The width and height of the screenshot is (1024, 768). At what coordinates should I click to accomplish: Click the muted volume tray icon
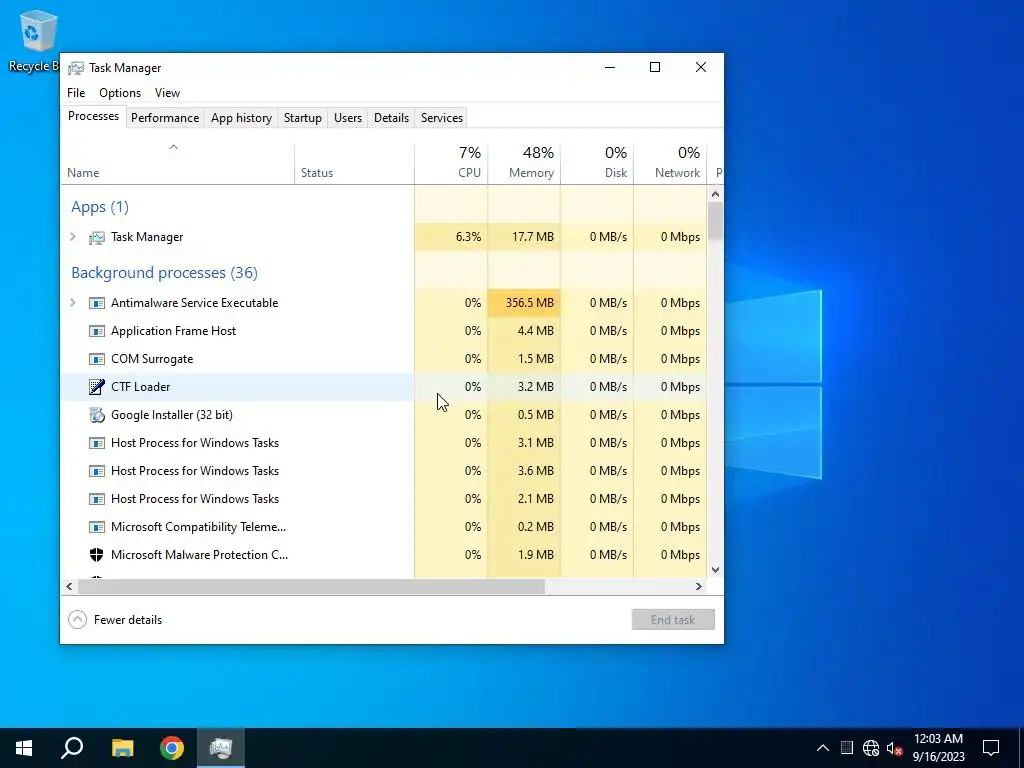(895, 748)
